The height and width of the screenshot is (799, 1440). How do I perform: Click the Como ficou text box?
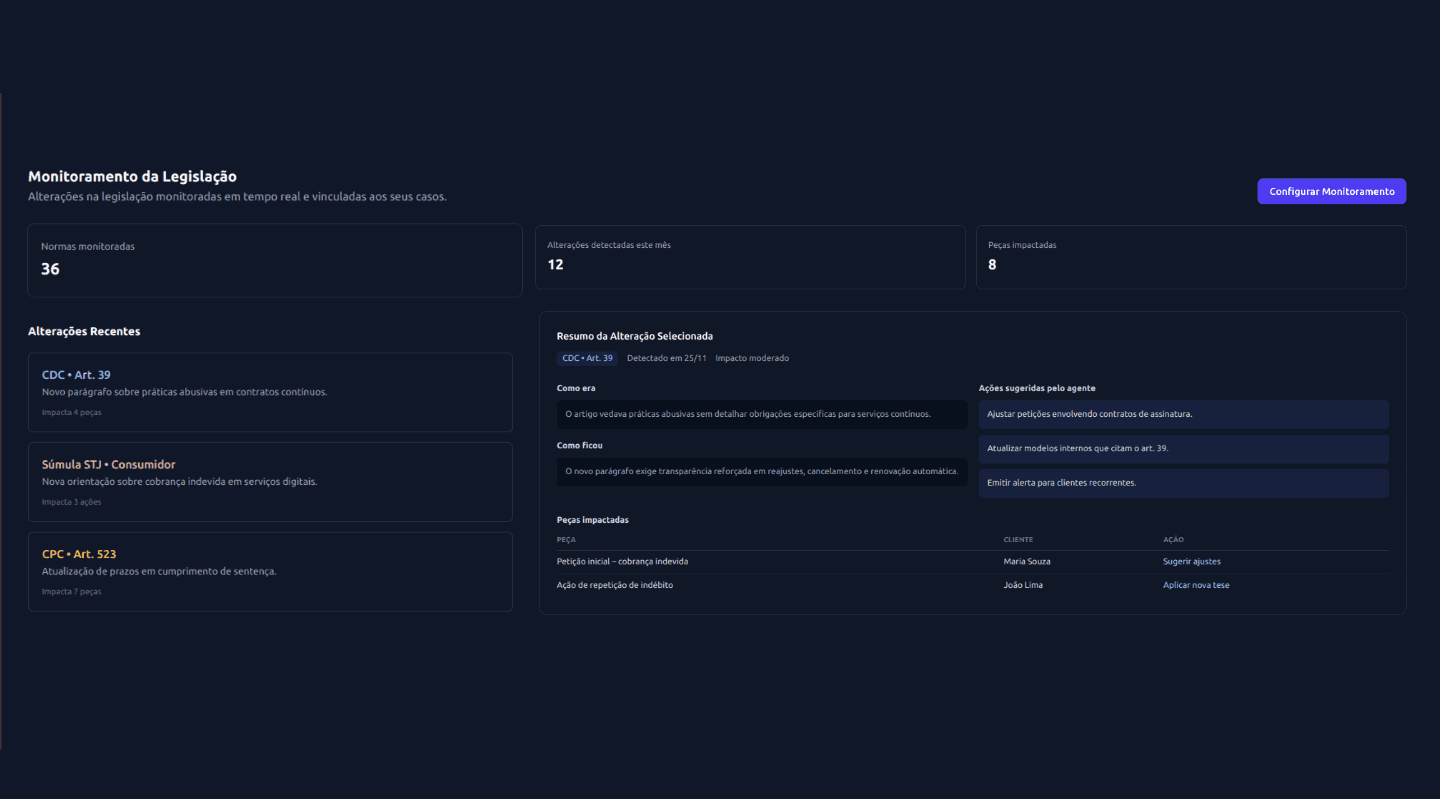coord(762,471)
